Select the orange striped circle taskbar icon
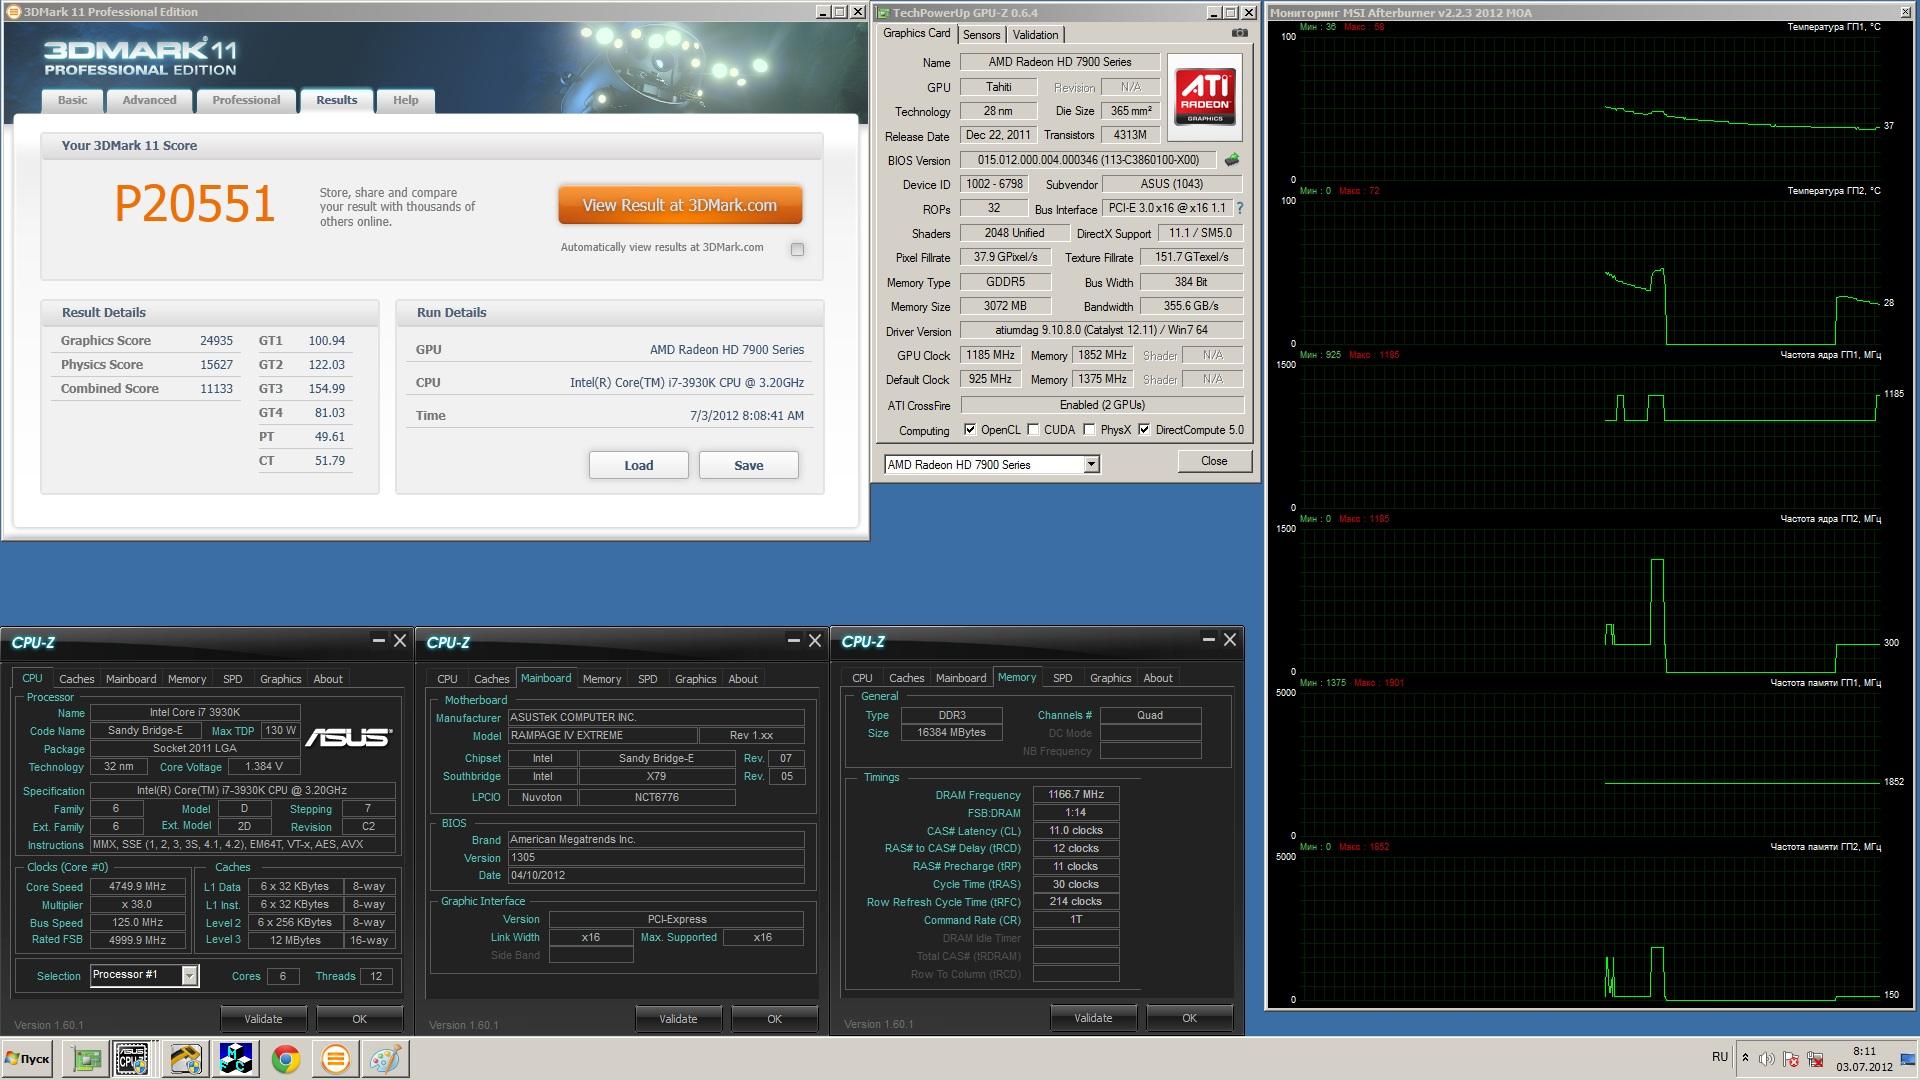The width and height of the screenshot is (1920, 1080). 336,1059
